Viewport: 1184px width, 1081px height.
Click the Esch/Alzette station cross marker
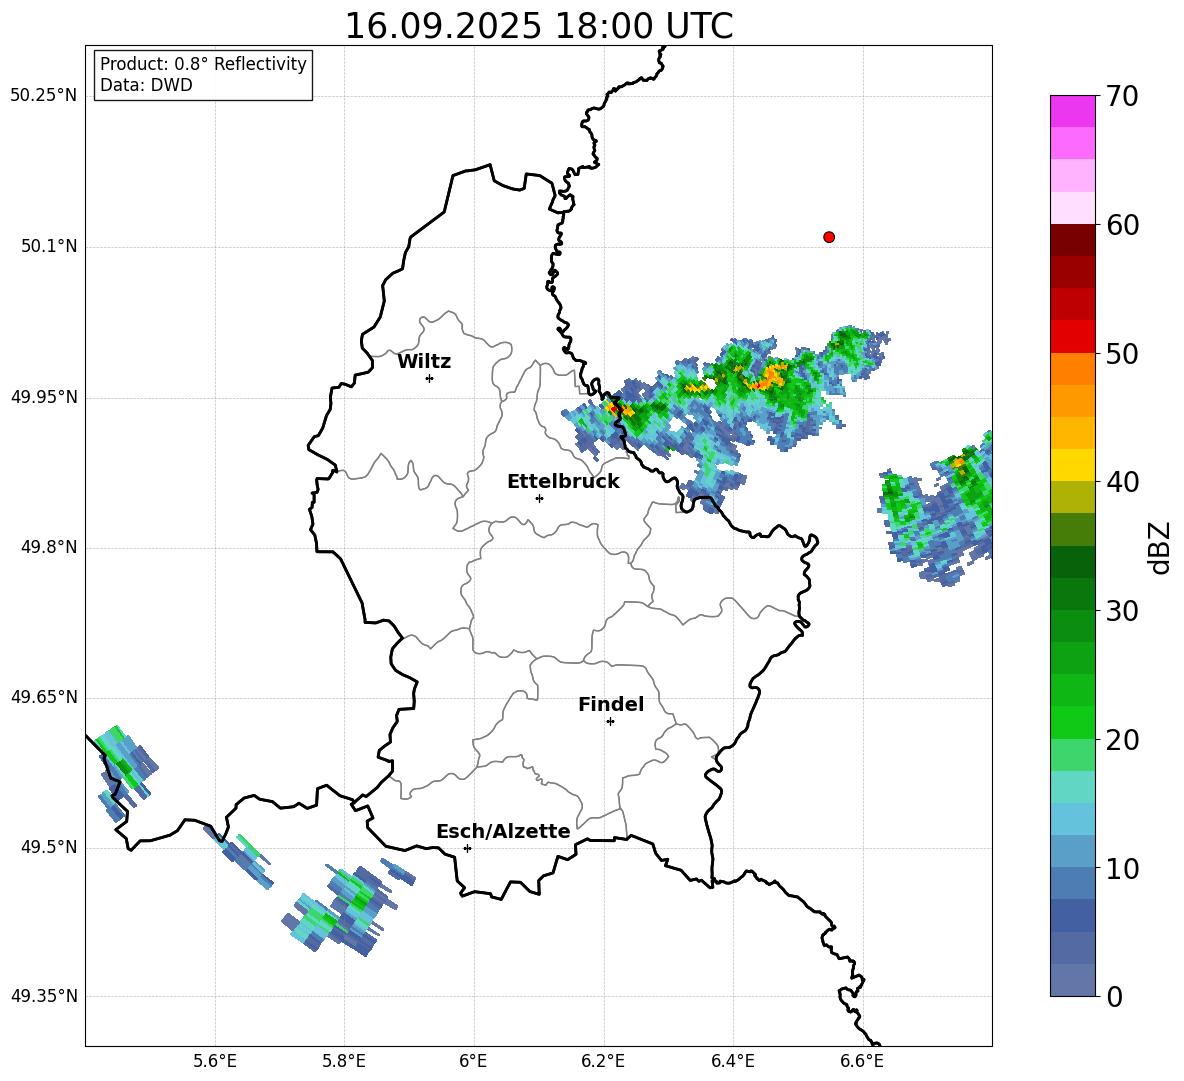[467, 848]
